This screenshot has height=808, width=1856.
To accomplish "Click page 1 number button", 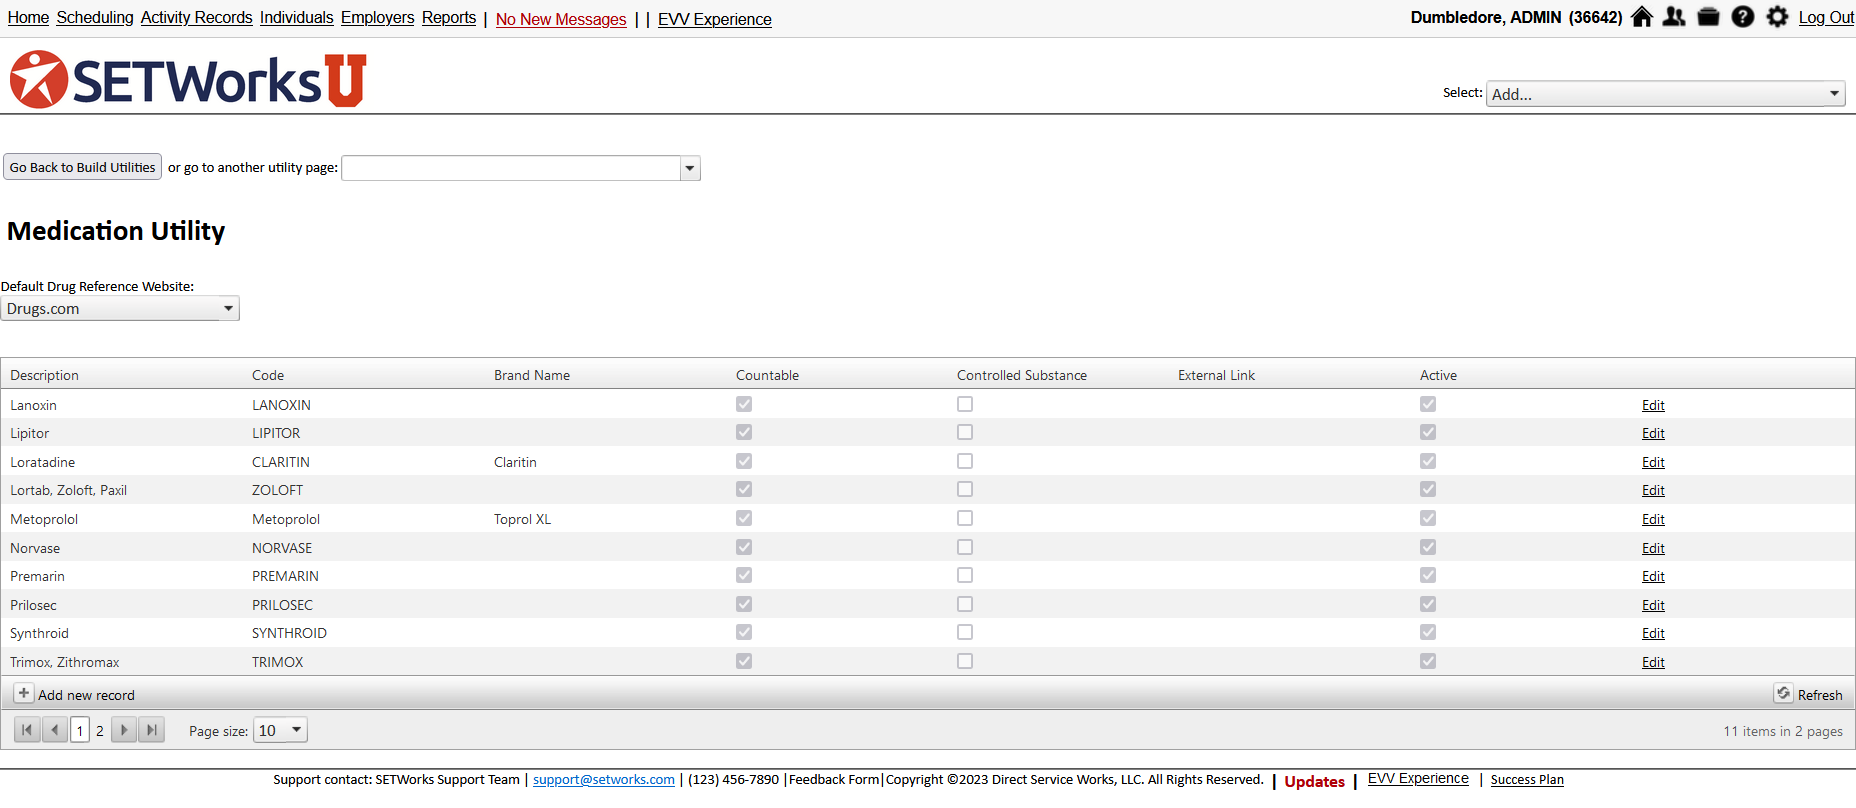I will point(80,731).
